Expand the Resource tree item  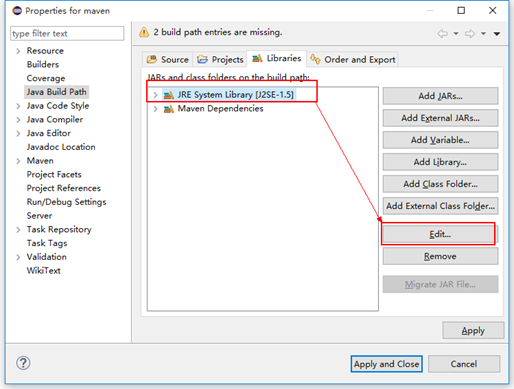pyautogui.click(x=18, y=51)
